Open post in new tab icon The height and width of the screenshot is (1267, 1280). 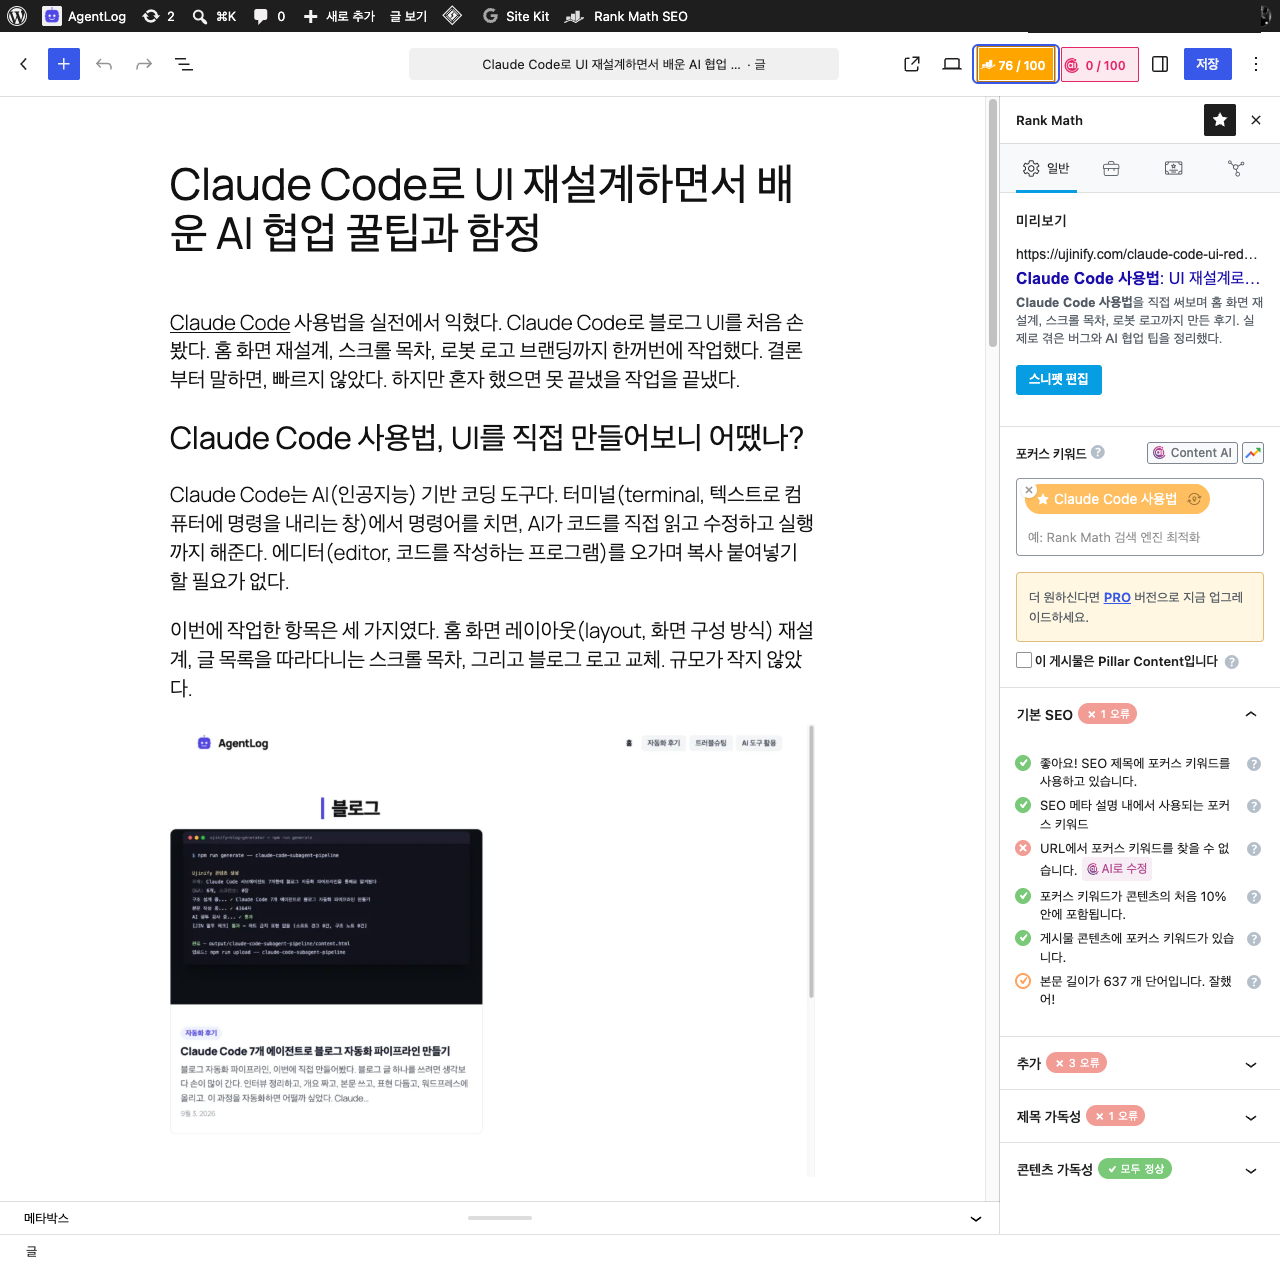click(912, 64)
